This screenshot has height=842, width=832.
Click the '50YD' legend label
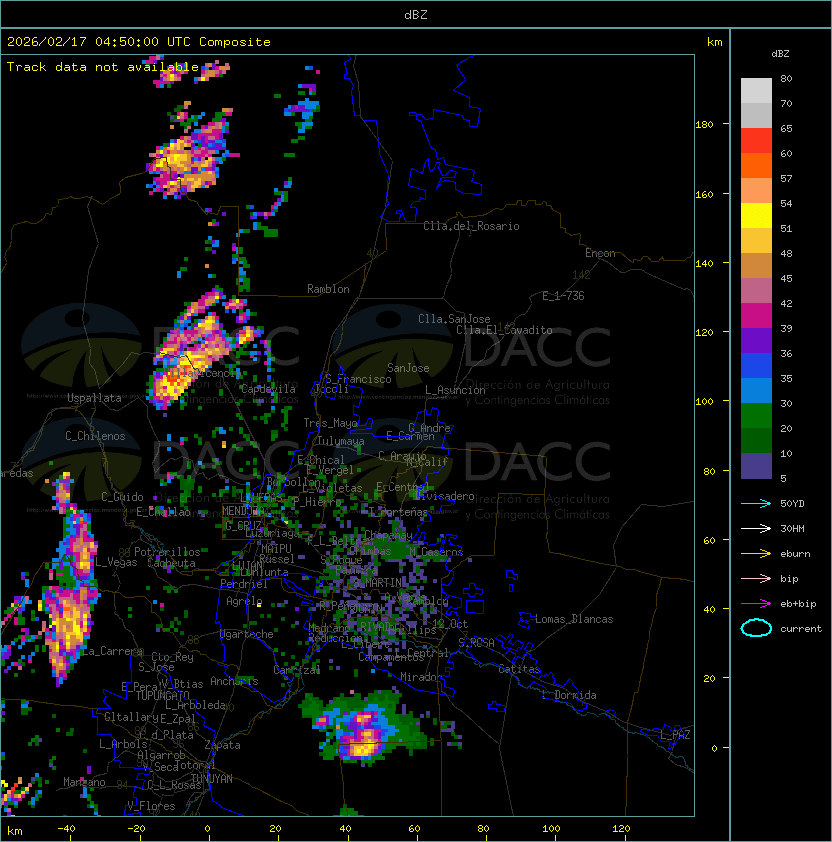click(792, 504)
